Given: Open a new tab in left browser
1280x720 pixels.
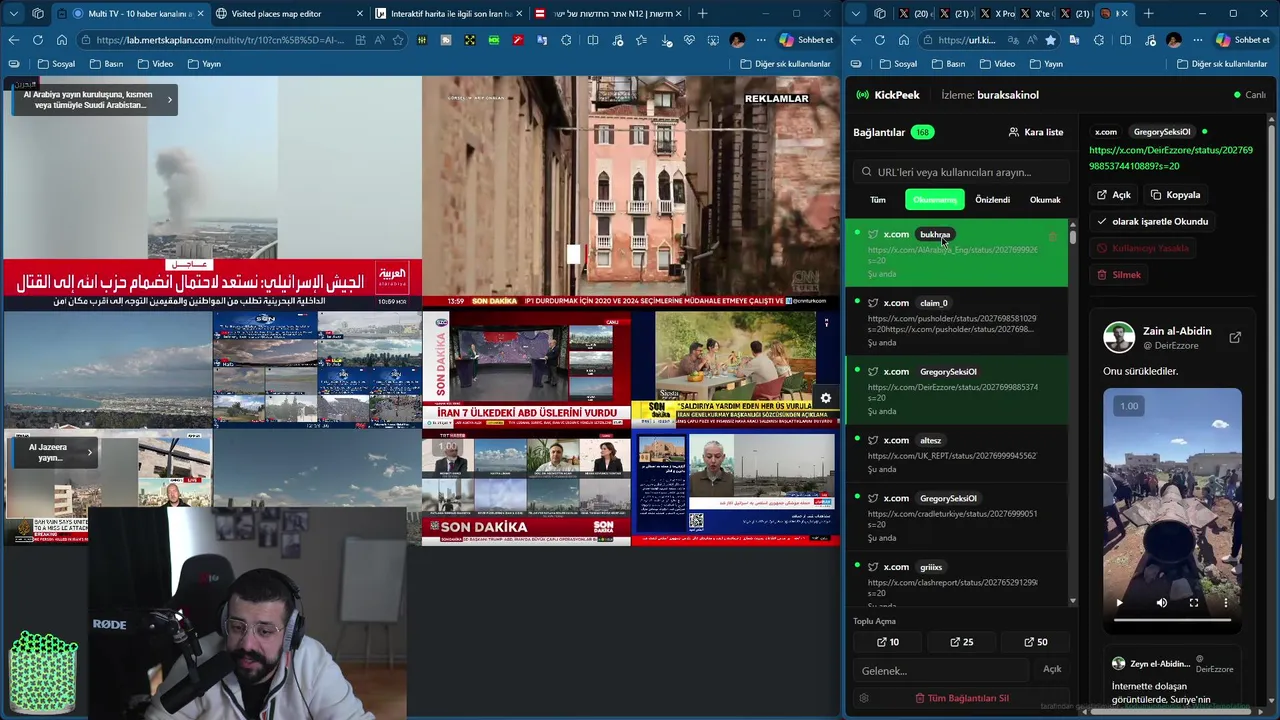Looking at the screenshot, I should (702, 13).
